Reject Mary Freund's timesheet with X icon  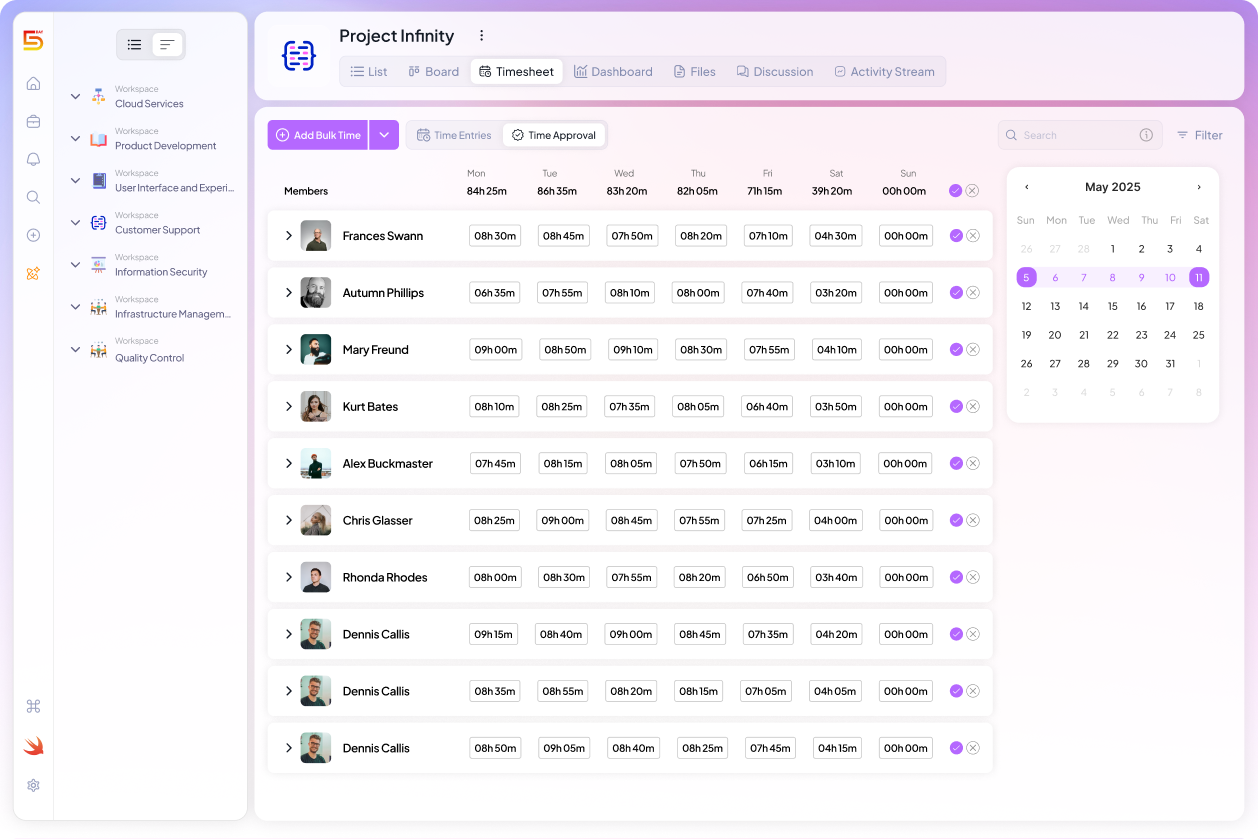tap(973, 350)
